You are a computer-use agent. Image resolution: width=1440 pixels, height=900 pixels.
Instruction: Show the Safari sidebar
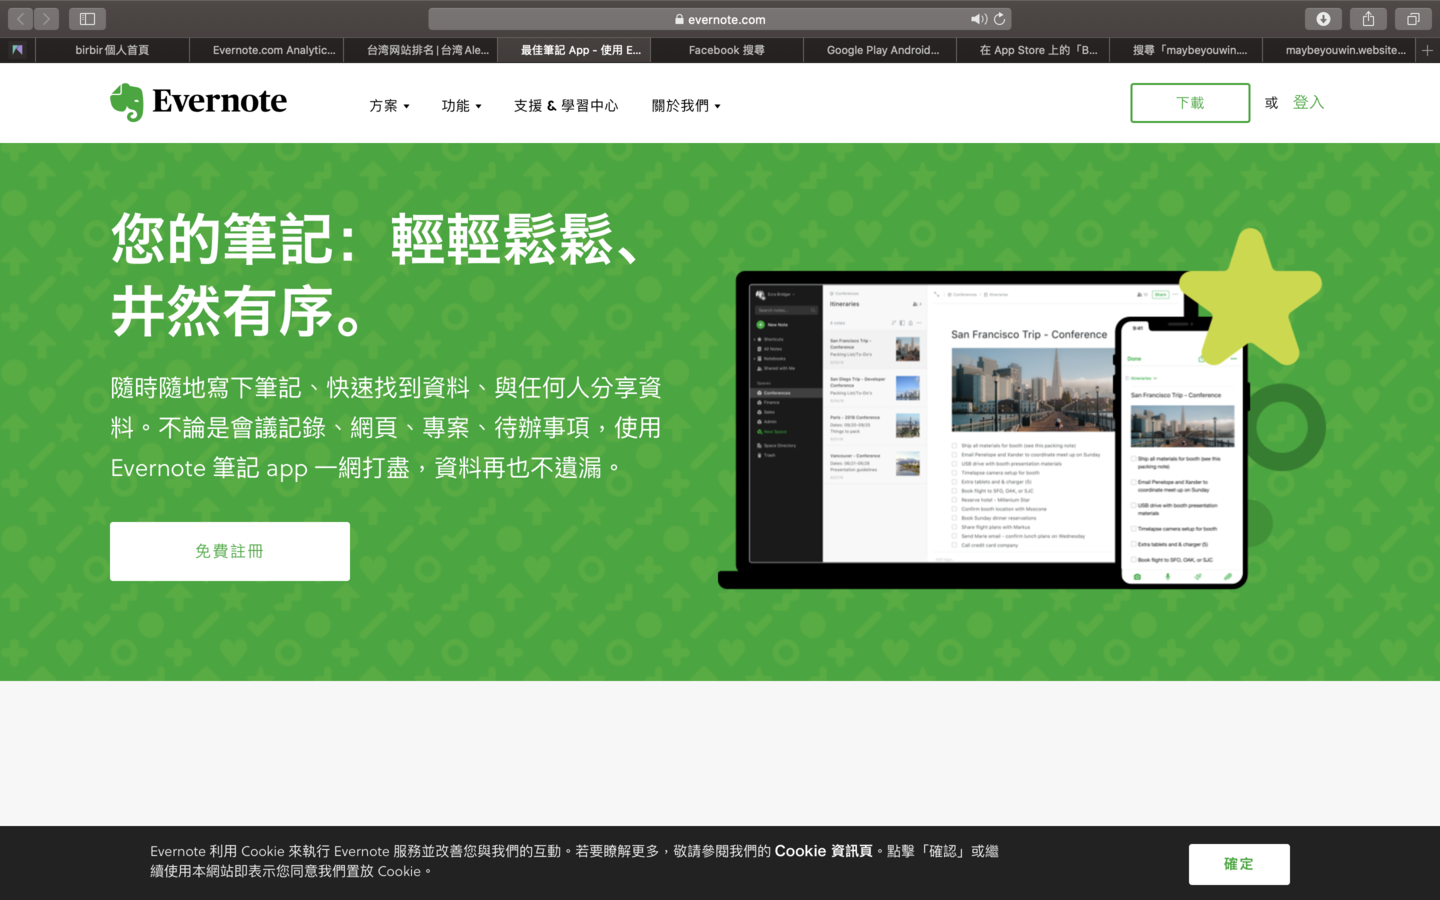[x=87, y=19]
